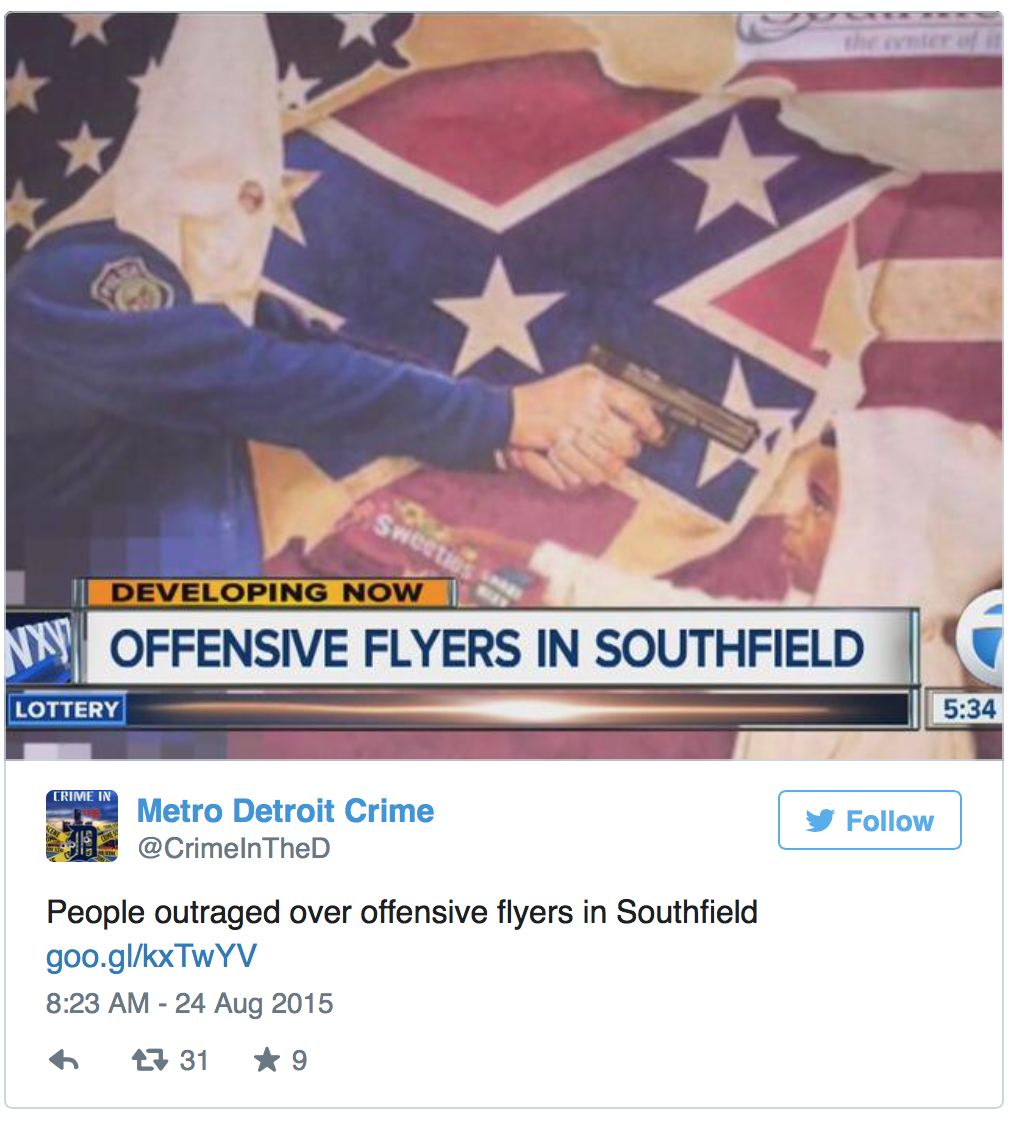Open Metro Detroit Crime profile name

click(285, 811)
